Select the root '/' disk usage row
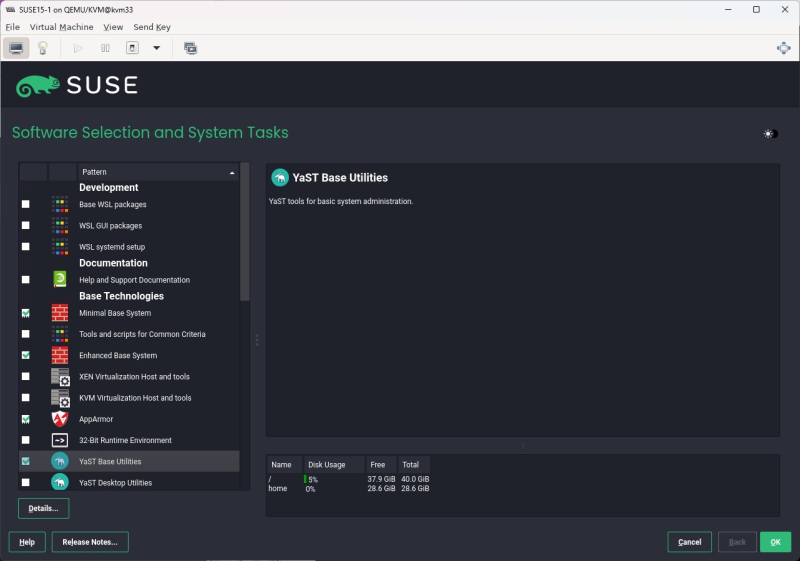 [349, 479]
